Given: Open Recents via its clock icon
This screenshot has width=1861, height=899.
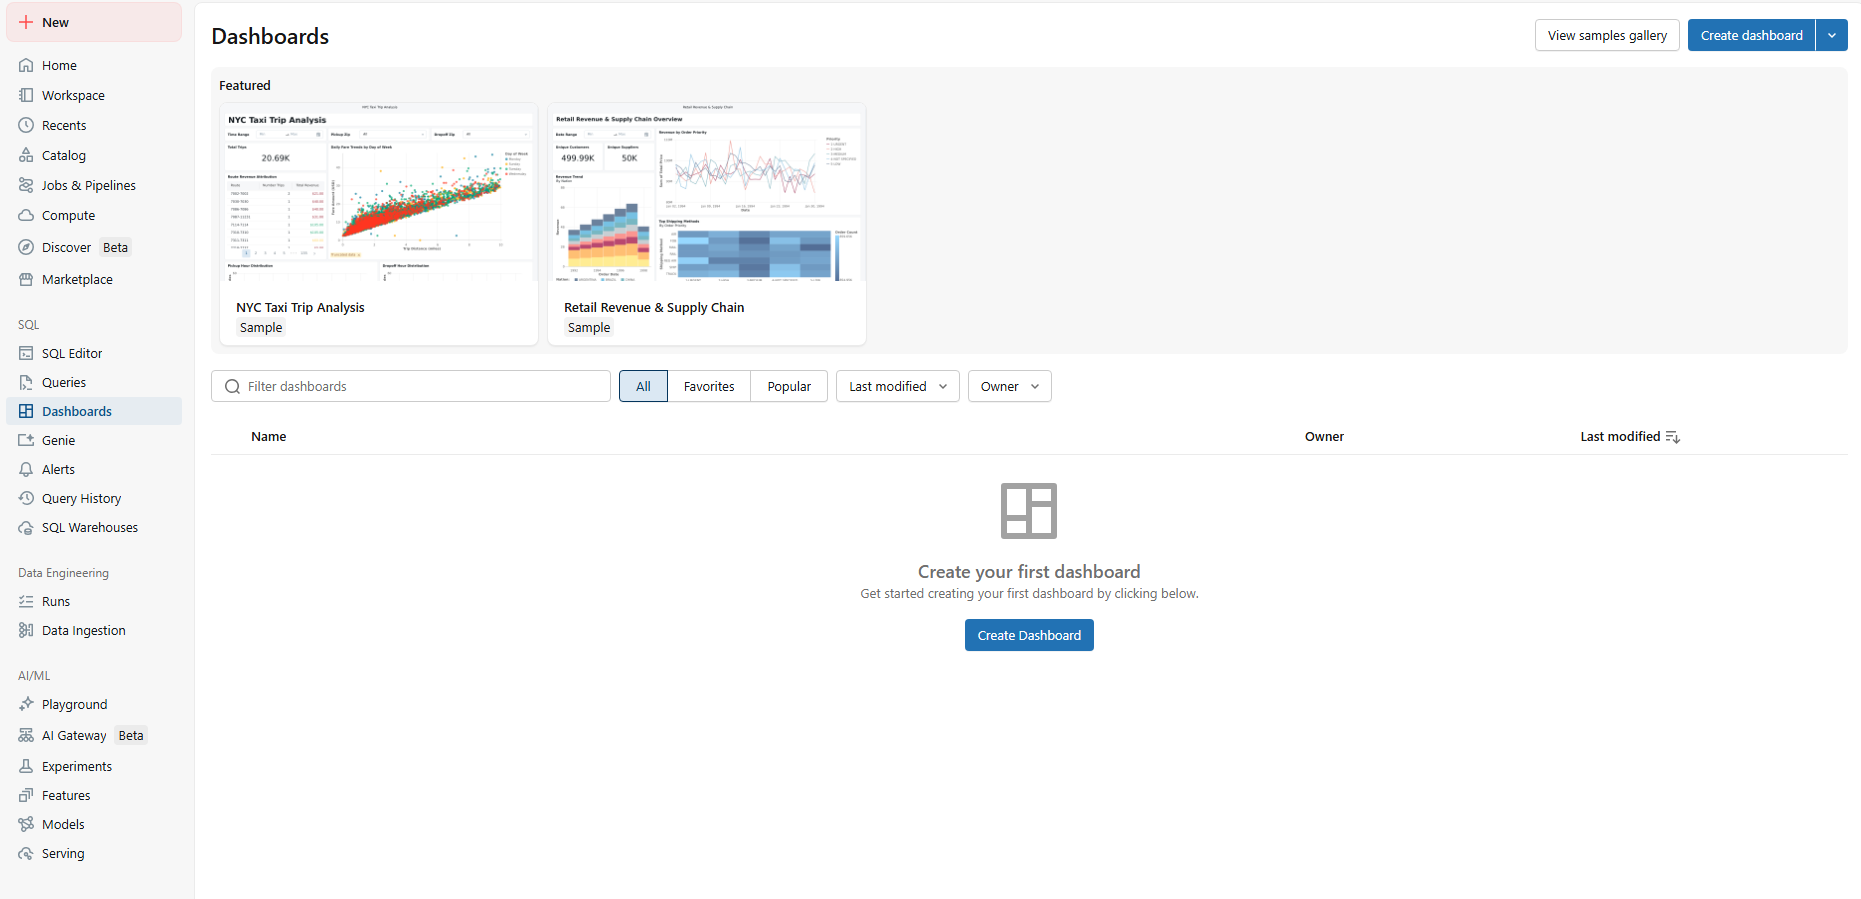Looking at the screenshot, I should click(x=26, y=125).
